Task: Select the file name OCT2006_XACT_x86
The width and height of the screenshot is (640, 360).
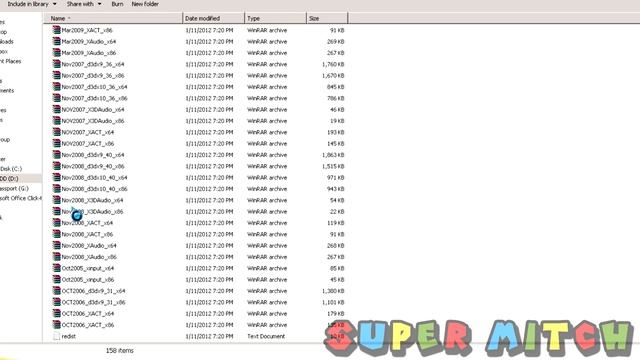Action: coord(88,325)
